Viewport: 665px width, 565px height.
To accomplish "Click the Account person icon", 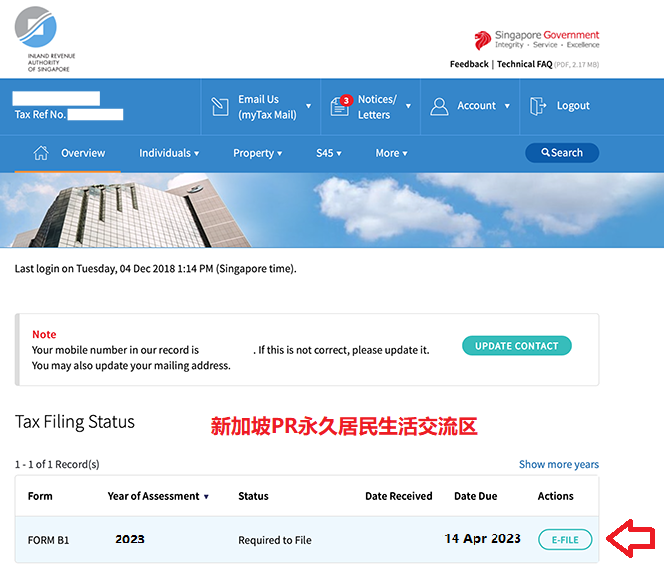I will click(x=439, y=106).
